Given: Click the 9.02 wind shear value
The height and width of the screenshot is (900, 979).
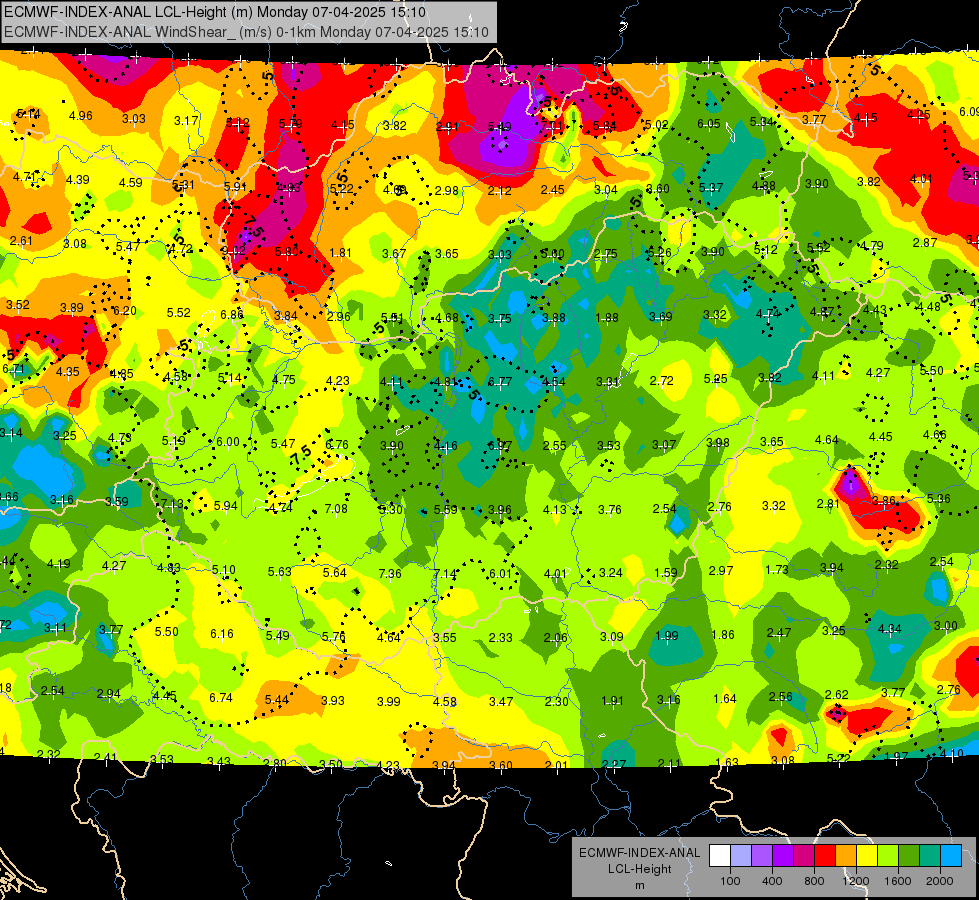Looking at the screenshot, I should (x=233, y=250).
